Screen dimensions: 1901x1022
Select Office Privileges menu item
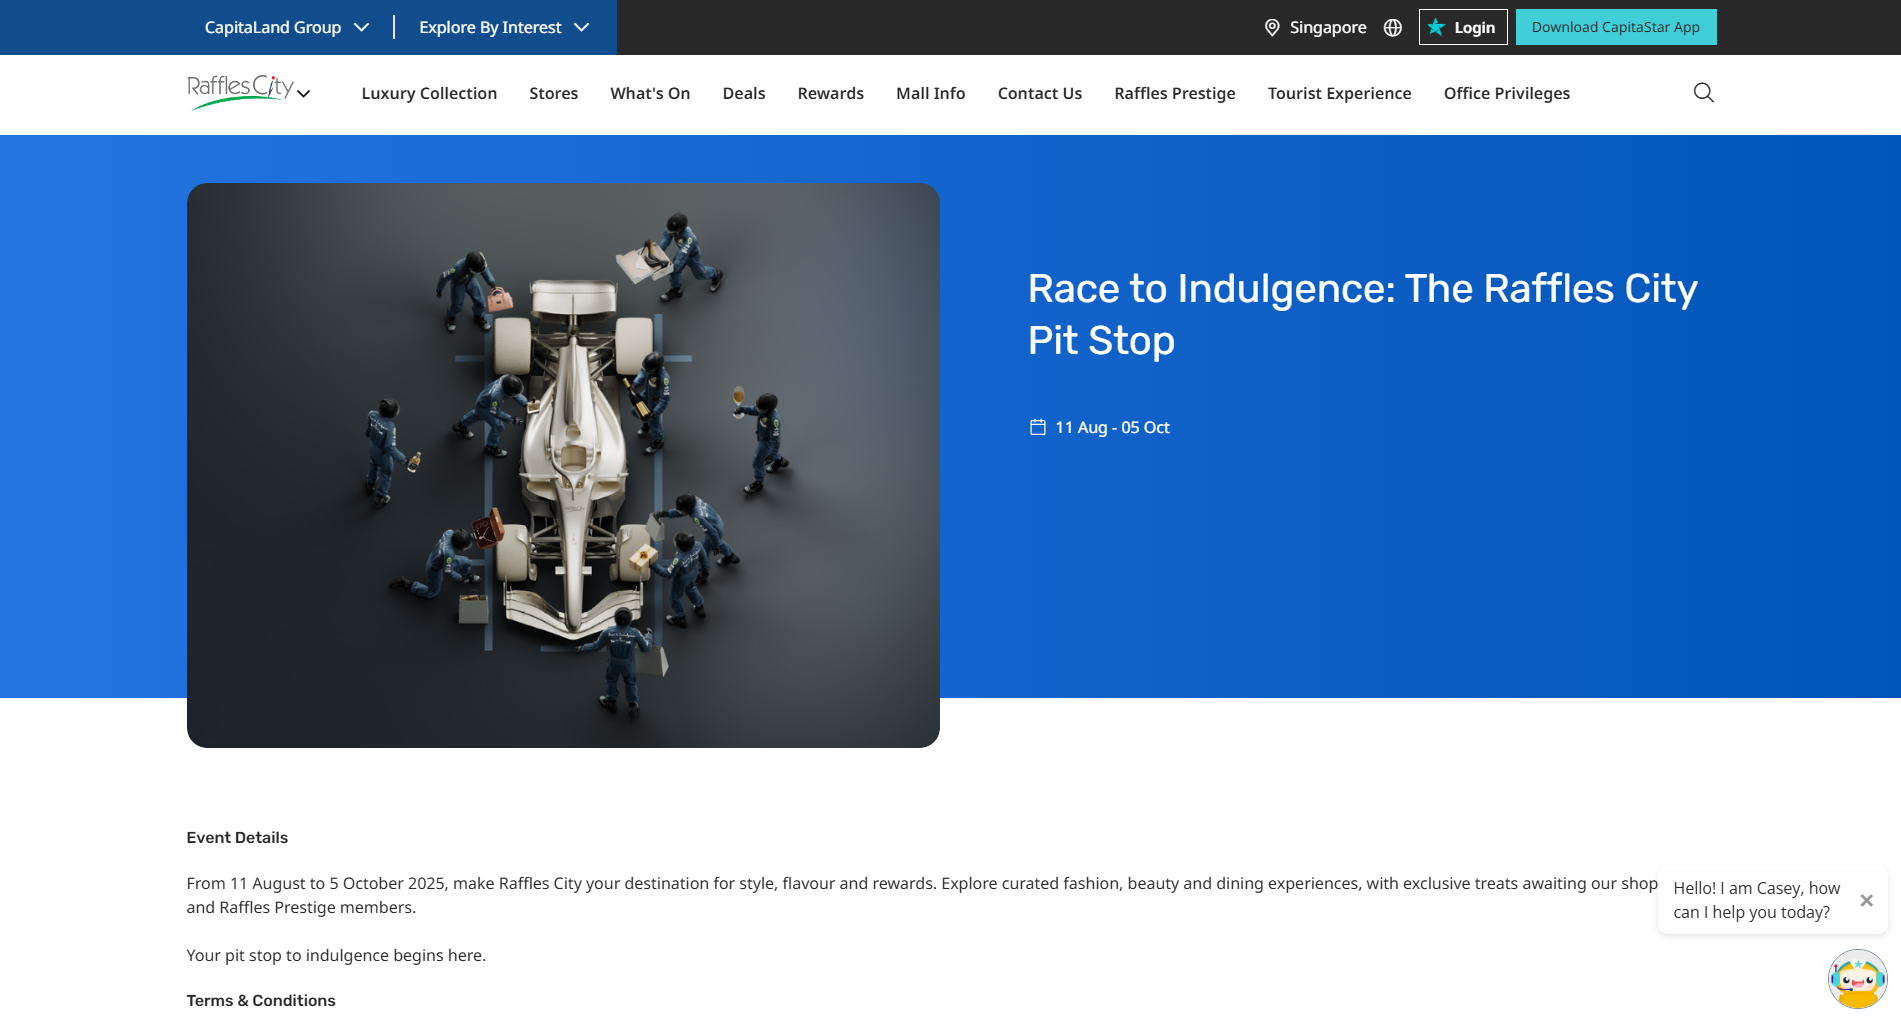[1506, 93]
